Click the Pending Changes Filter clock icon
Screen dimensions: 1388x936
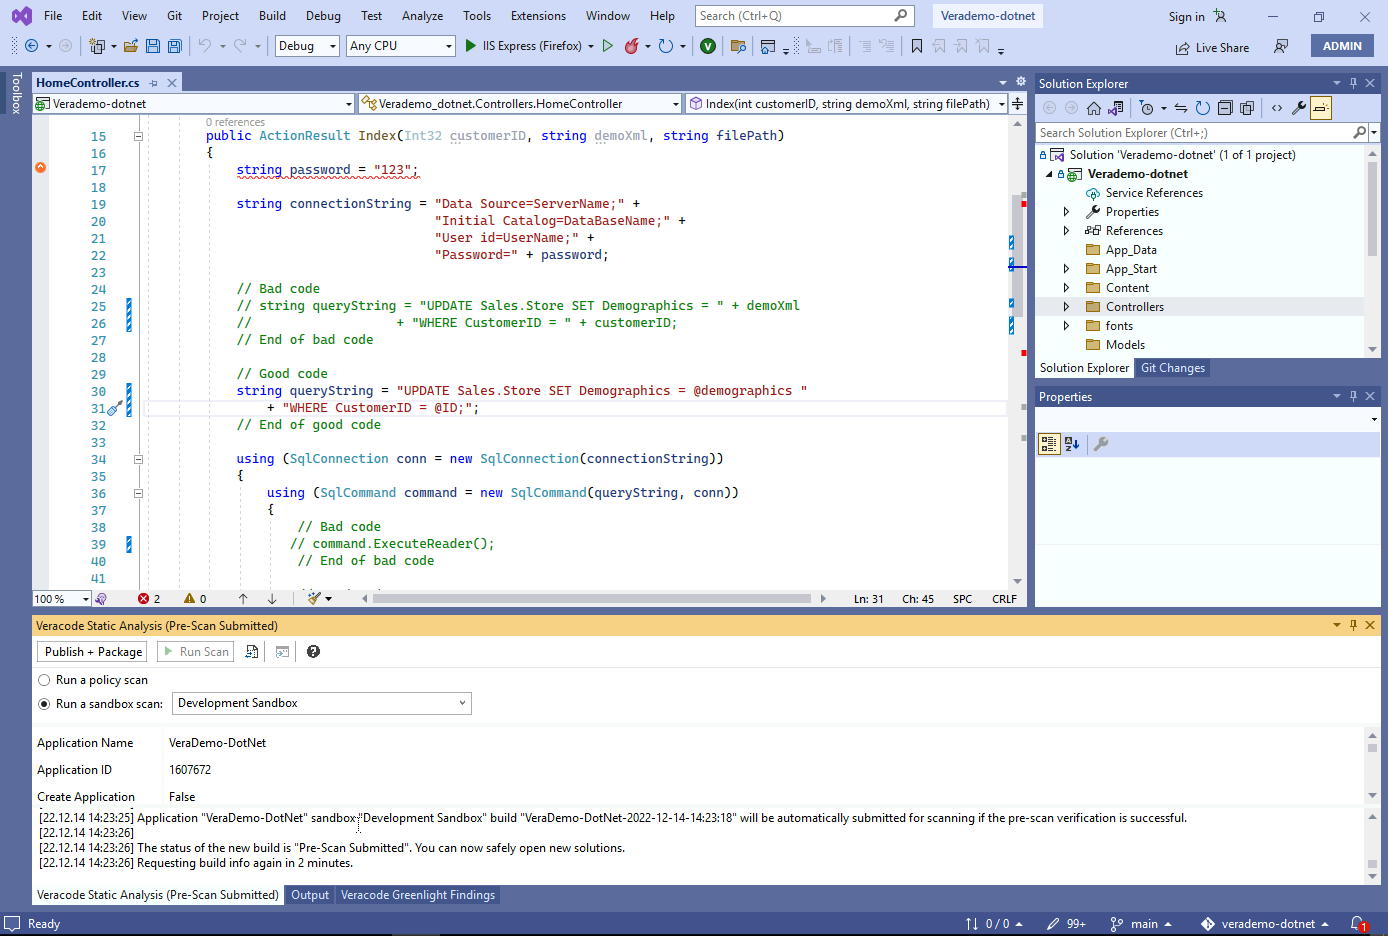coord(1147,108)
